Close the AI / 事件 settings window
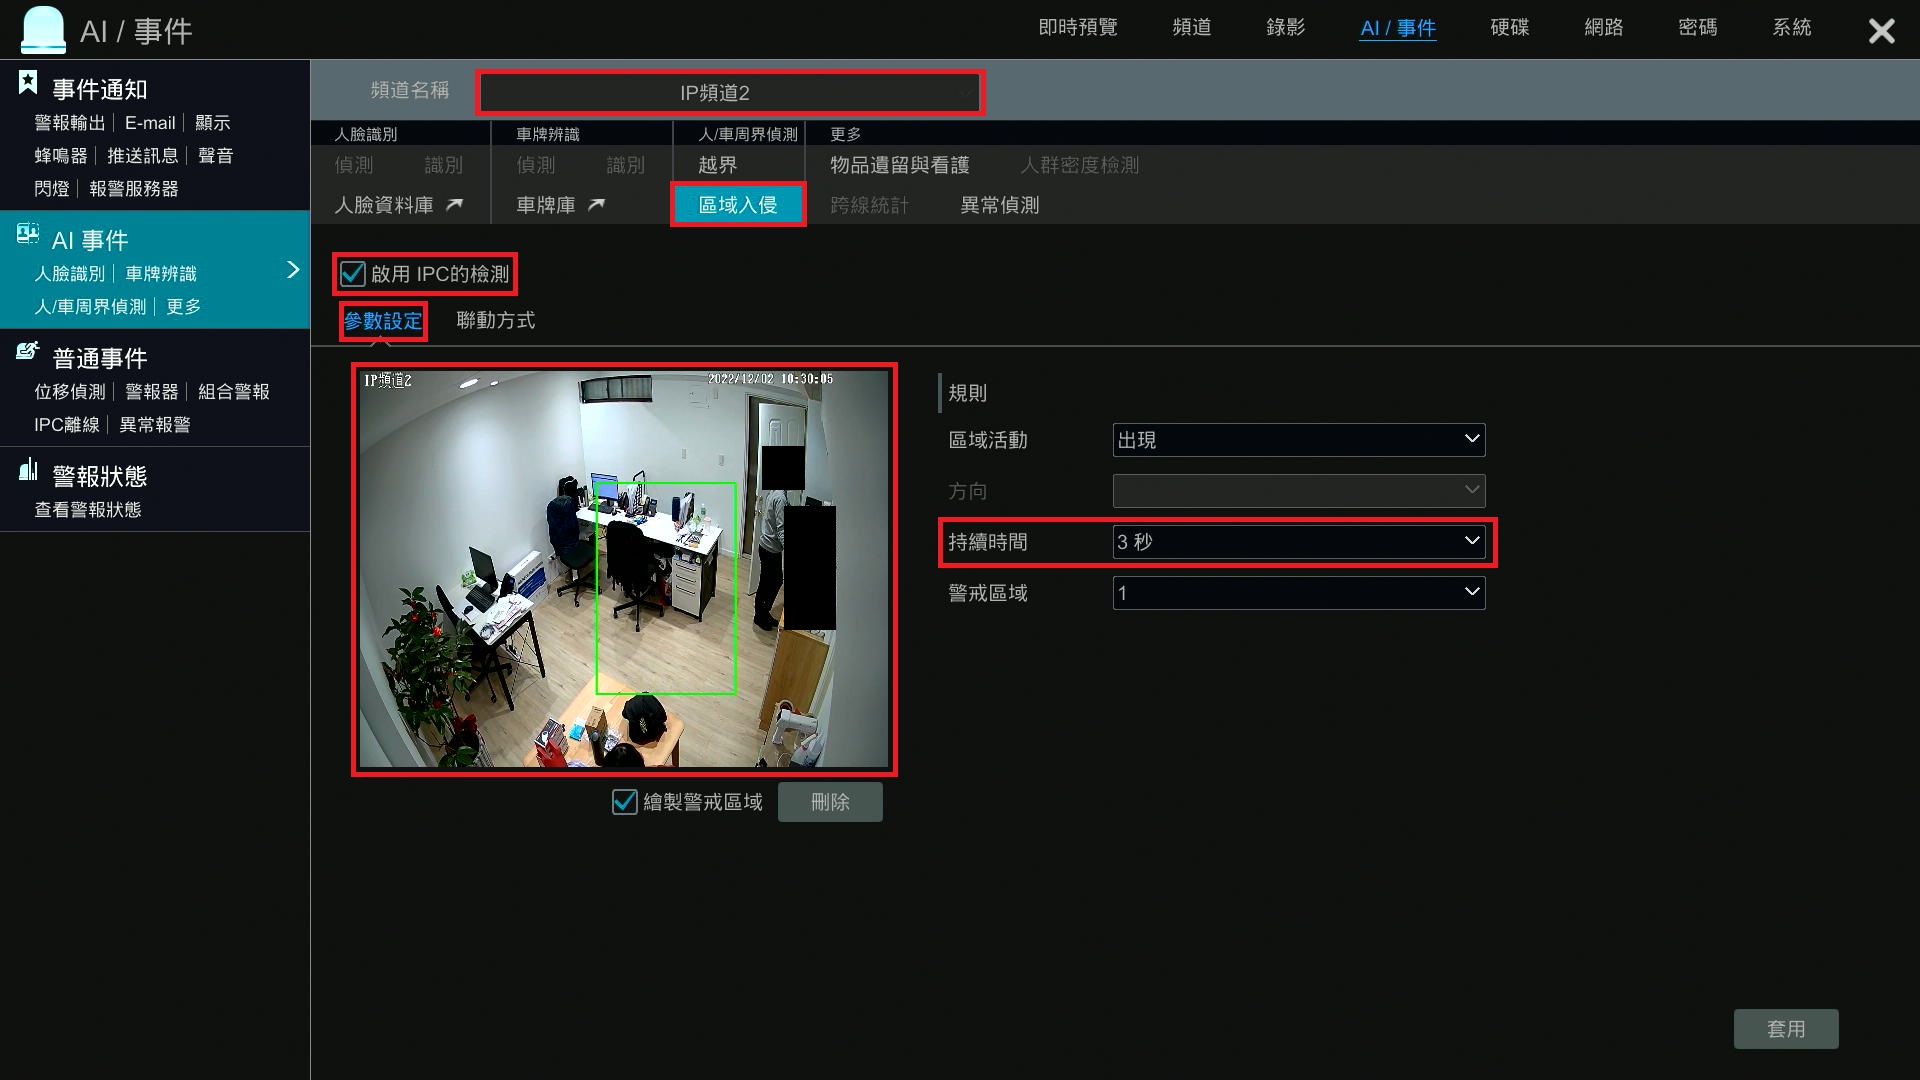The image size is (1920, 1080). tap(1881, 31)
